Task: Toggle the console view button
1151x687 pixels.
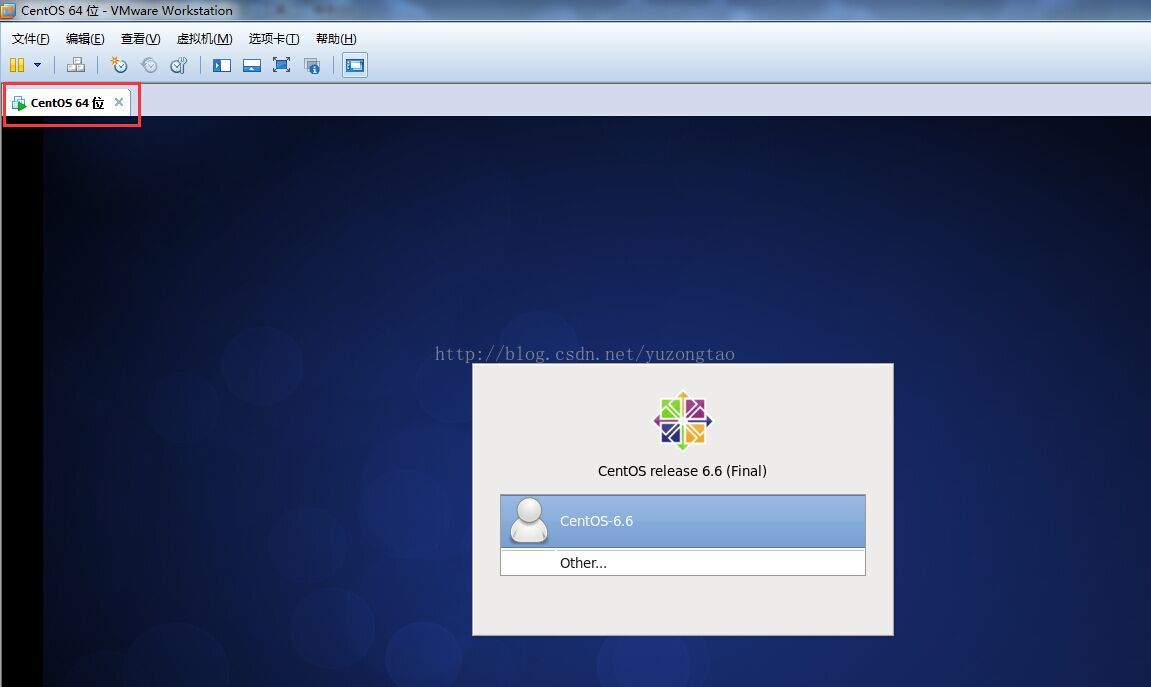Action: point(355,65)
